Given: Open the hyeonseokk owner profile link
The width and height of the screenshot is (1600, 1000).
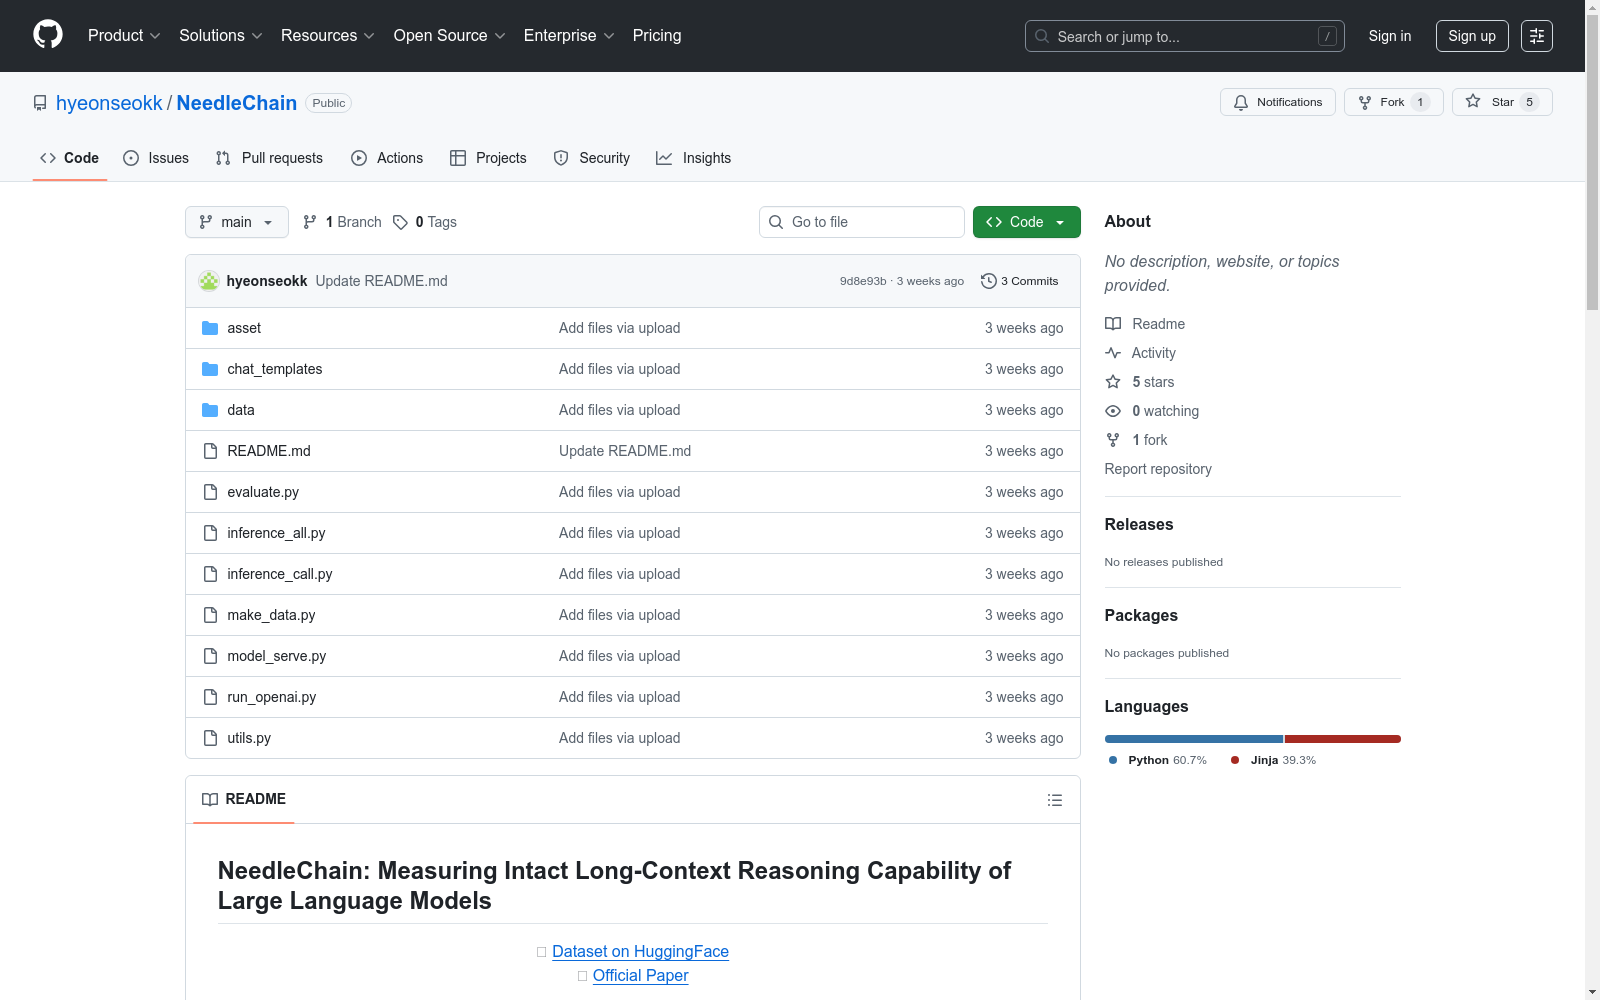Looking at the screenshot, I should pos(109,103).
